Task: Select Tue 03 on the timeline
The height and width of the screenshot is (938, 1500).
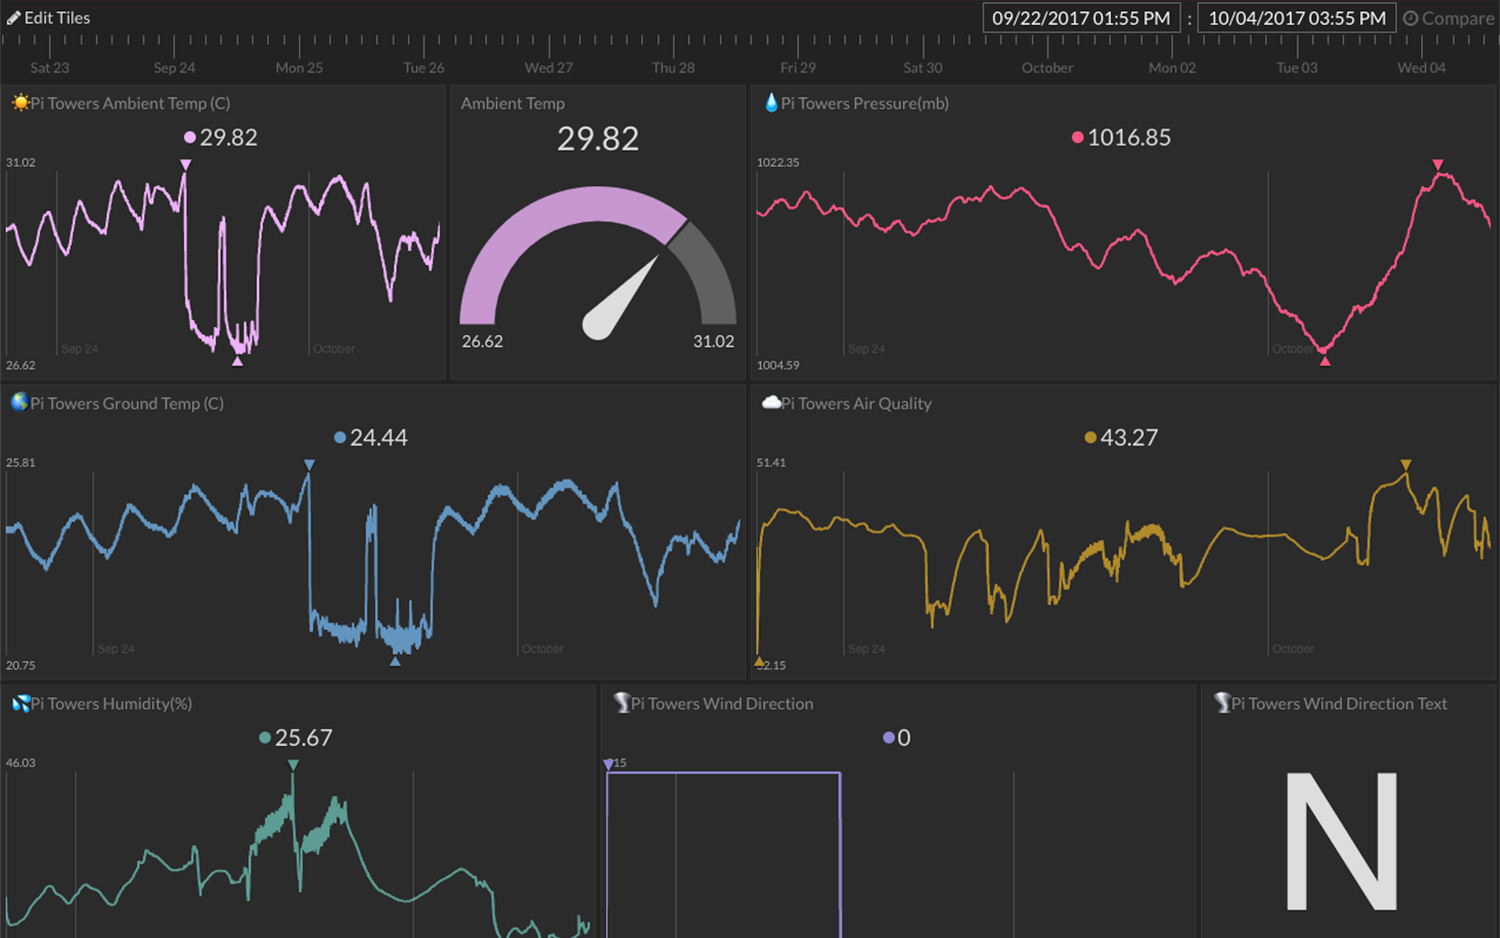Action: 1297,68
